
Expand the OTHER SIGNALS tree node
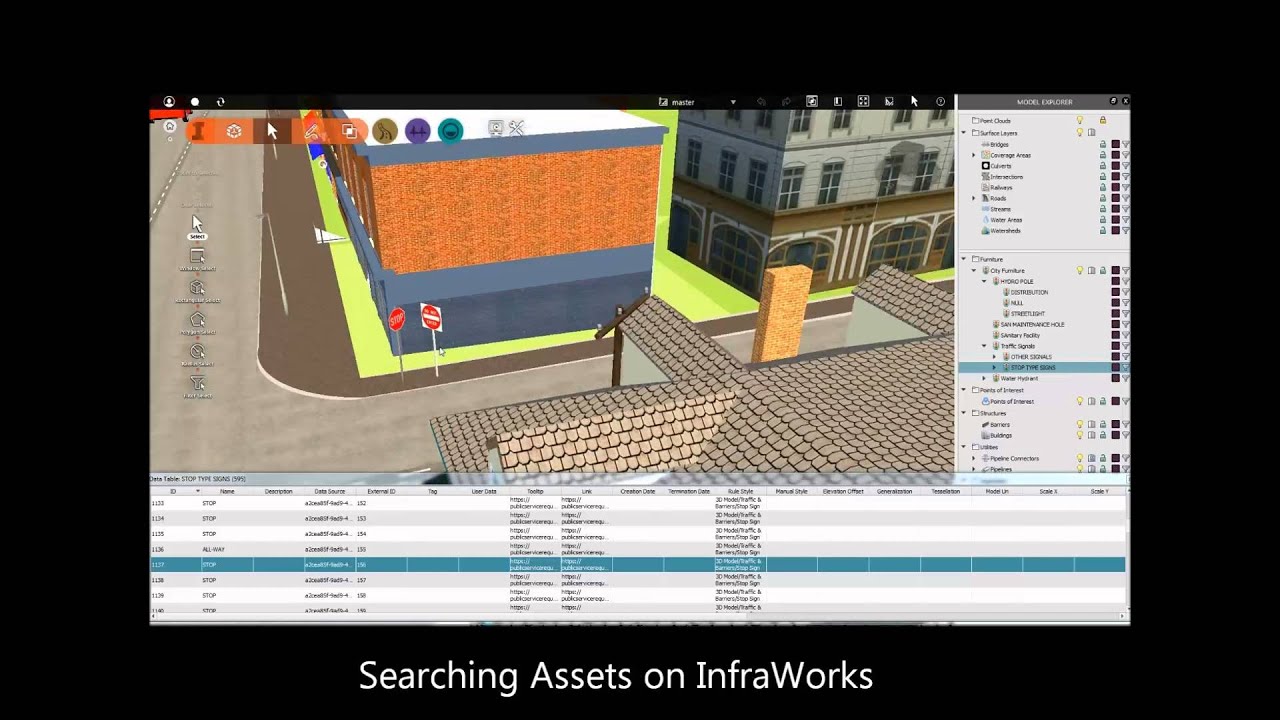(994, 357)
